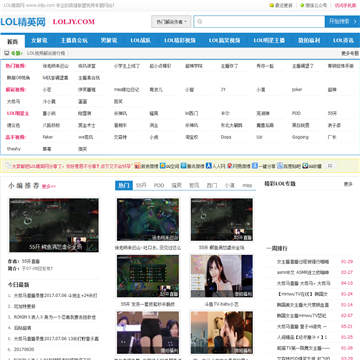Viewport: 360px width, 360px height.
Task: Open the 55开直播 thumbnail in the grid's top row
Action: coord(222,219)
